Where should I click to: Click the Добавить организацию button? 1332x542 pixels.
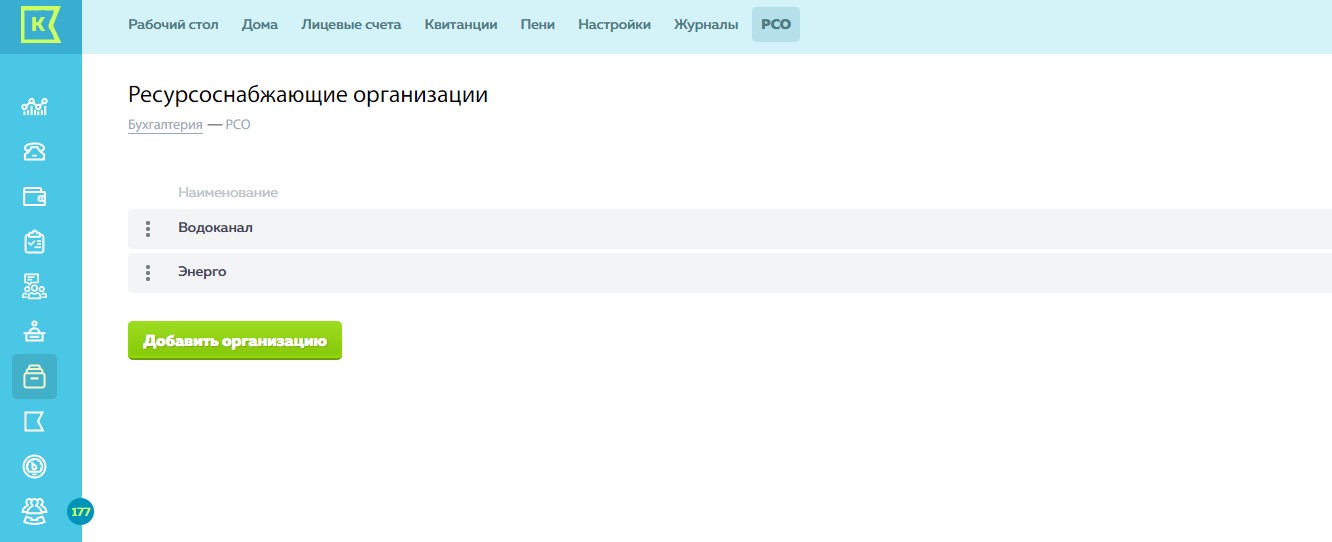[x=235, y=341]
